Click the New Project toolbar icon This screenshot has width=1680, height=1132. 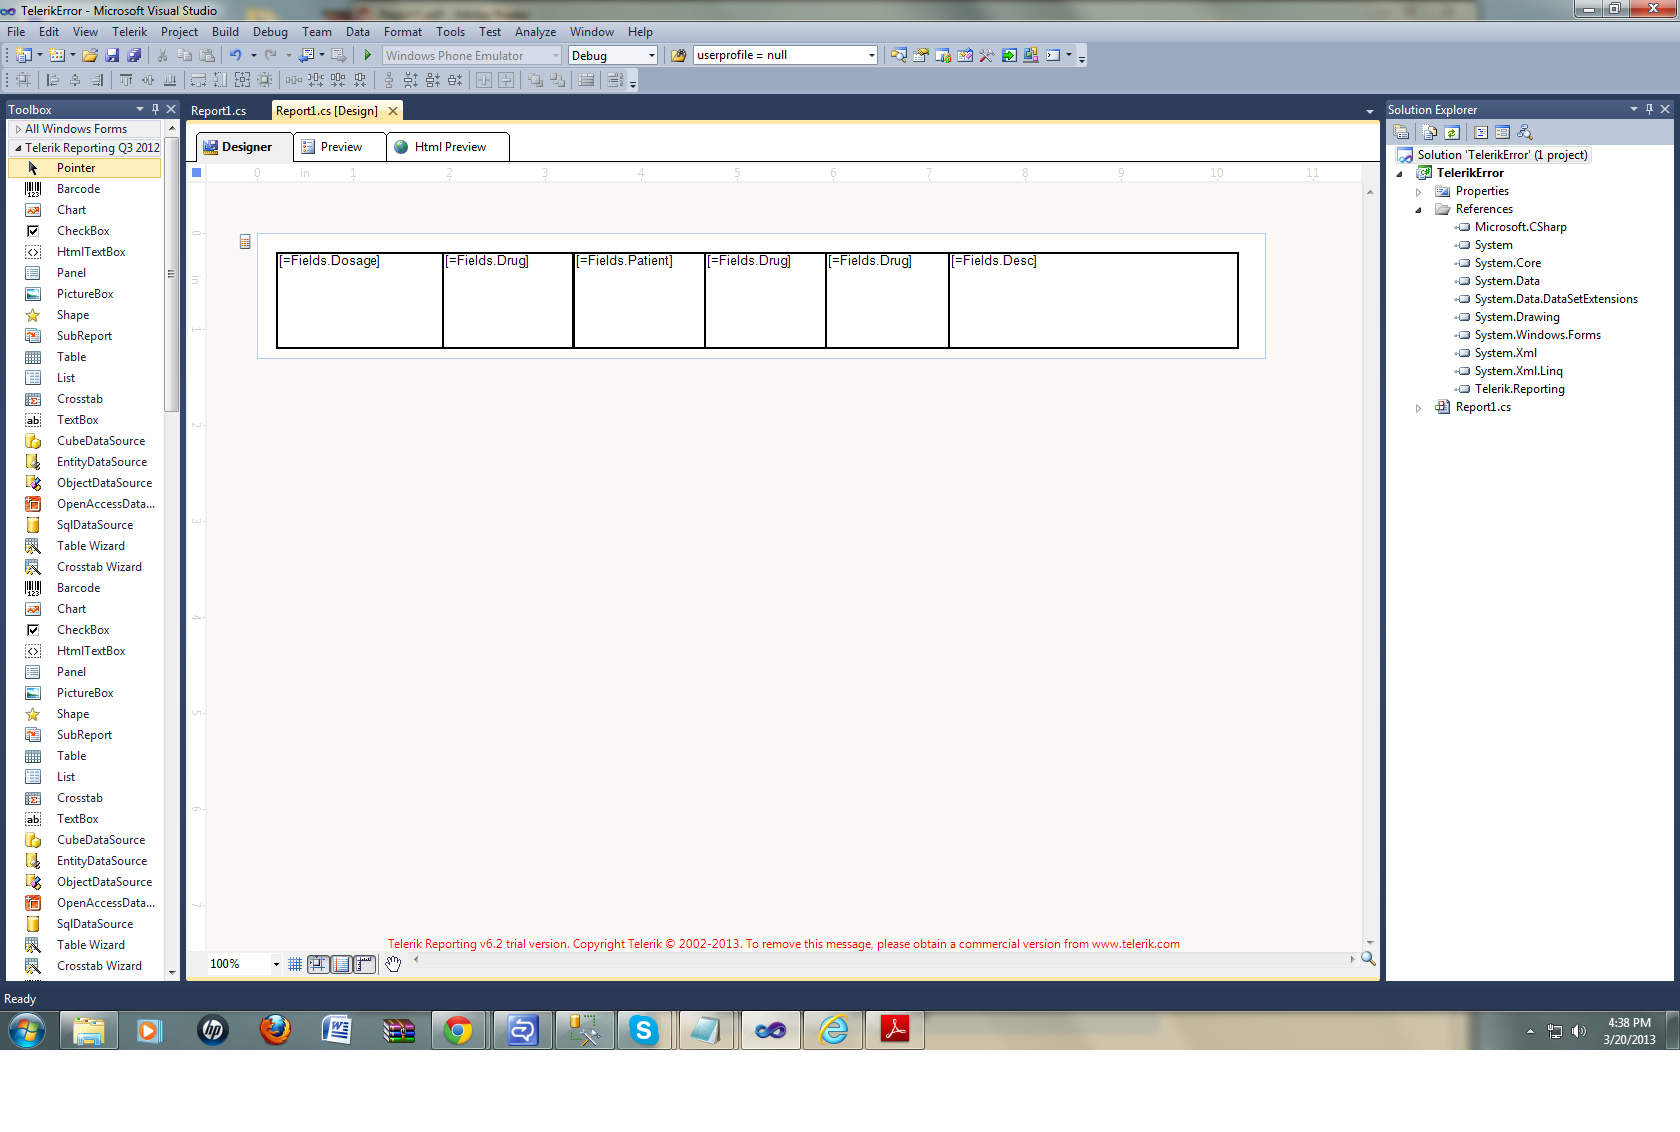click(24, 56)
